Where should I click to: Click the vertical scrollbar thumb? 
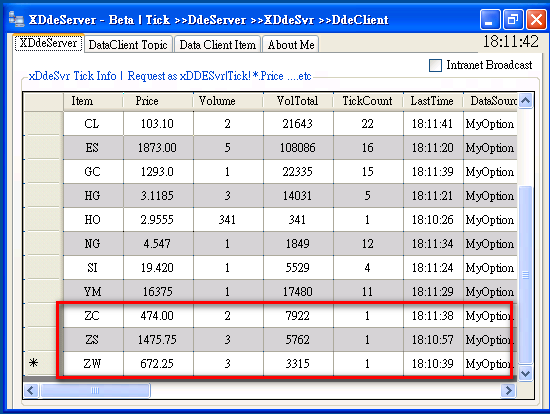click(525, 275)
